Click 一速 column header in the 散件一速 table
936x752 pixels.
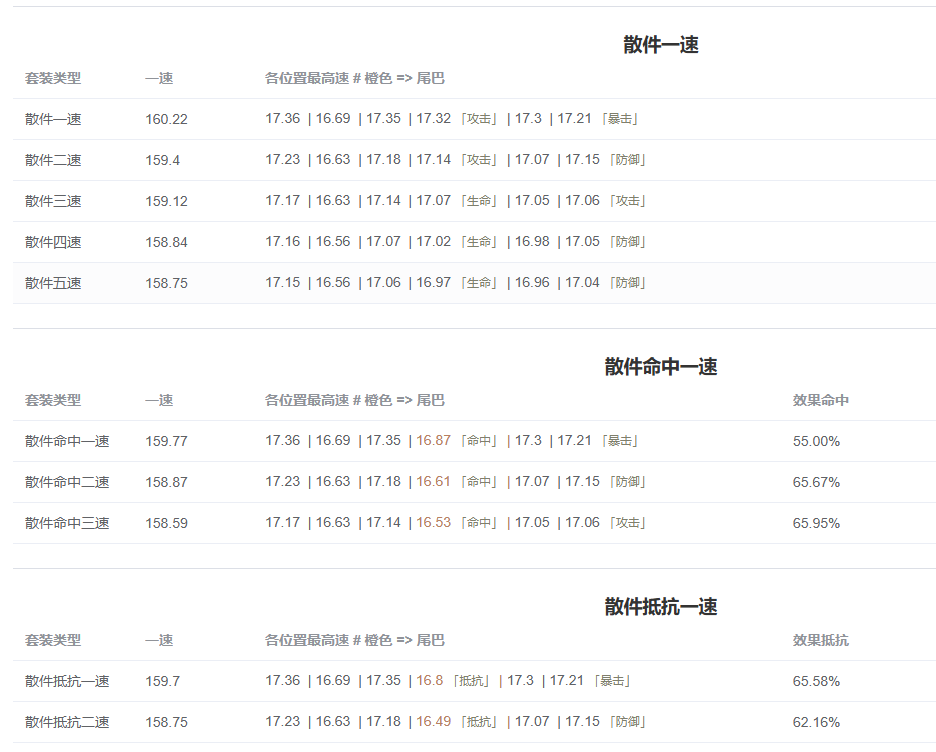pos(159,78)
